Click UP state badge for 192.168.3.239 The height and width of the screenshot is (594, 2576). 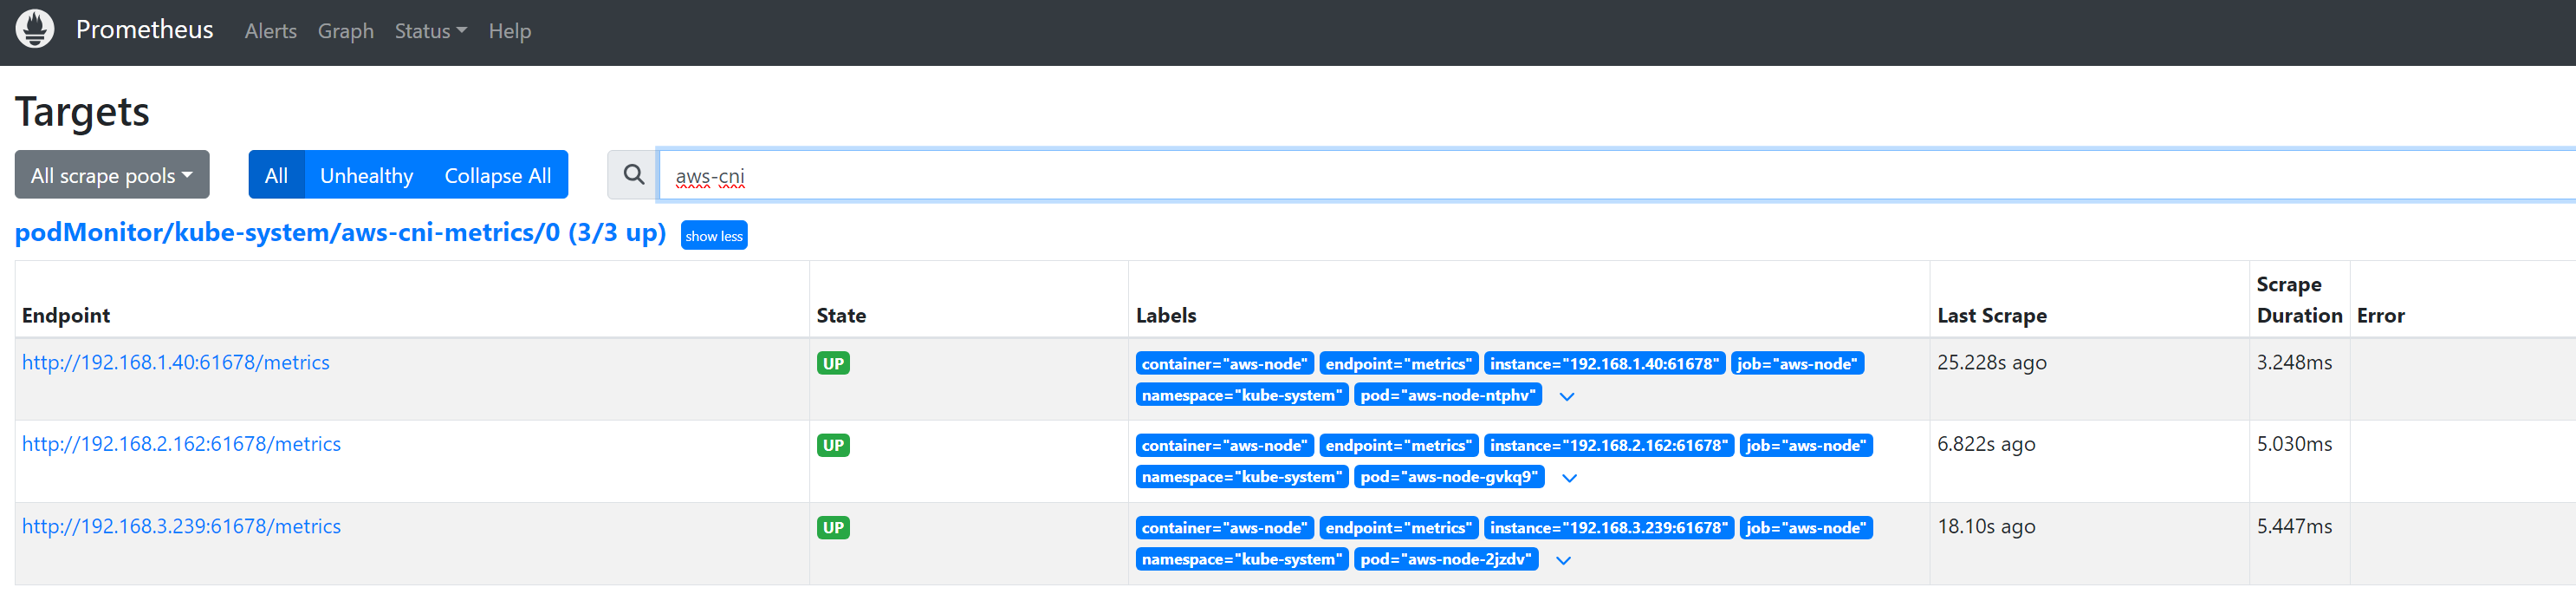pos(833,527)
